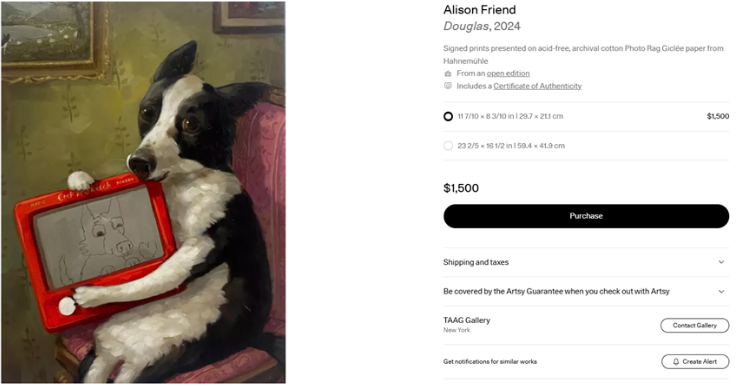Expand the Shipping and taxes chevron
Viewport: 740px width, 386px height.
[x=721, y=262]
